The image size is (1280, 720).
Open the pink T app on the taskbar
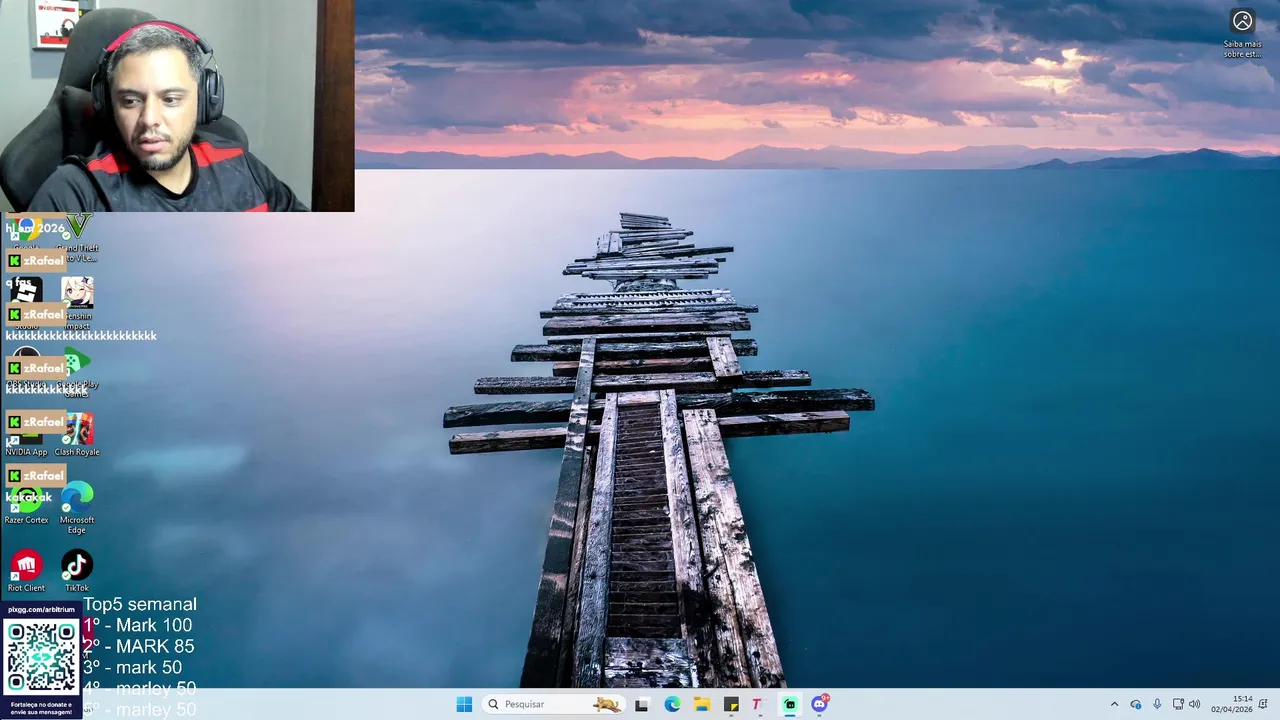pyautogui.click(x=757, y=704)
